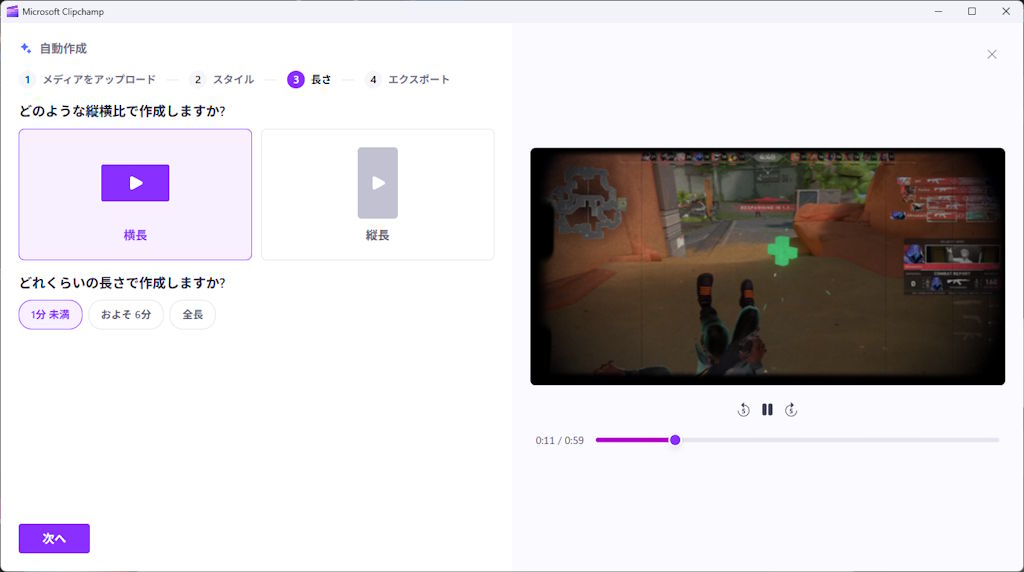Click the どのような縦横比で作成しますか? heading
This screenshot has width=1024, height=572.
point(122,111)
